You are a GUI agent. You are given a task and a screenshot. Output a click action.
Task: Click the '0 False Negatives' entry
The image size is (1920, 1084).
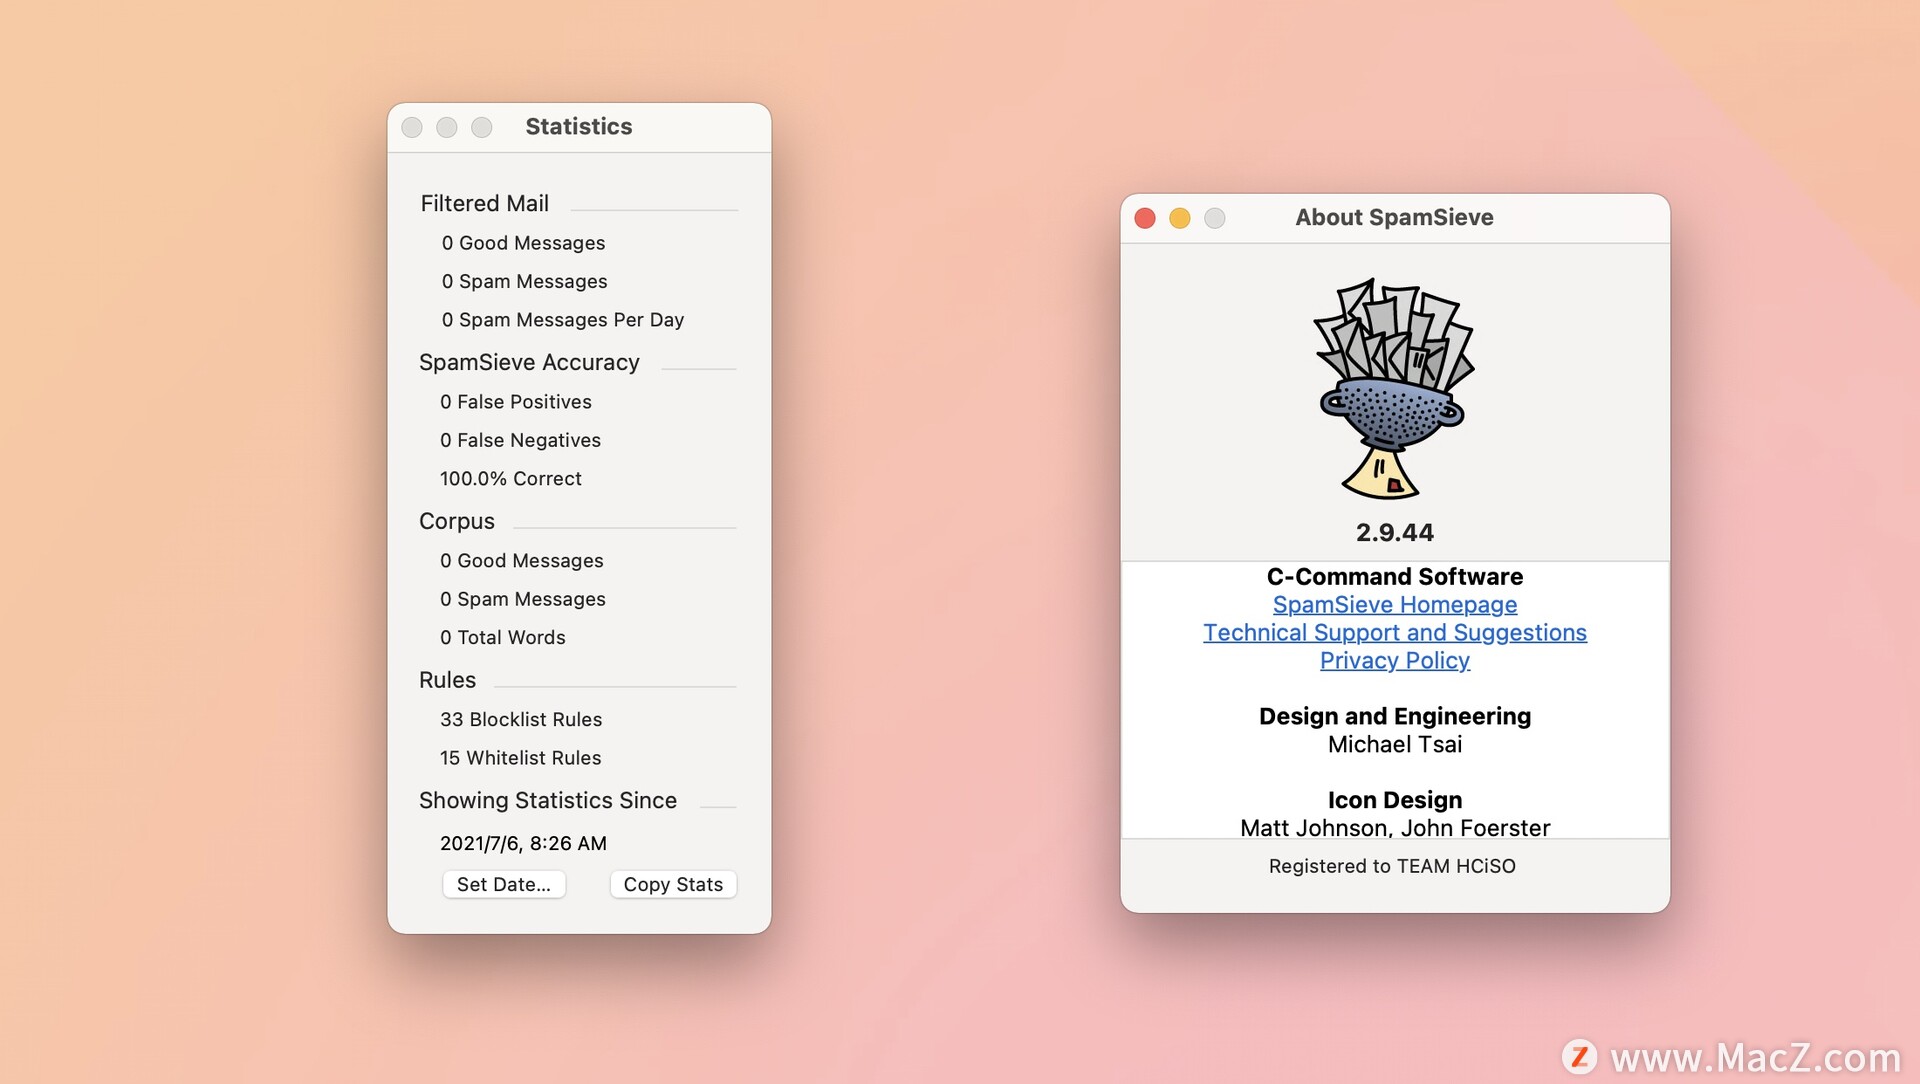[520, 440]
